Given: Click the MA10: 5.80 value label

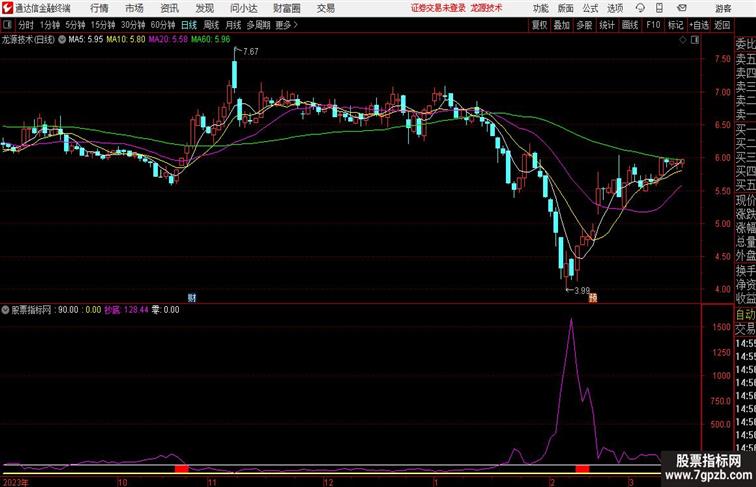Looking at the screenshot, I should [125, 40].
